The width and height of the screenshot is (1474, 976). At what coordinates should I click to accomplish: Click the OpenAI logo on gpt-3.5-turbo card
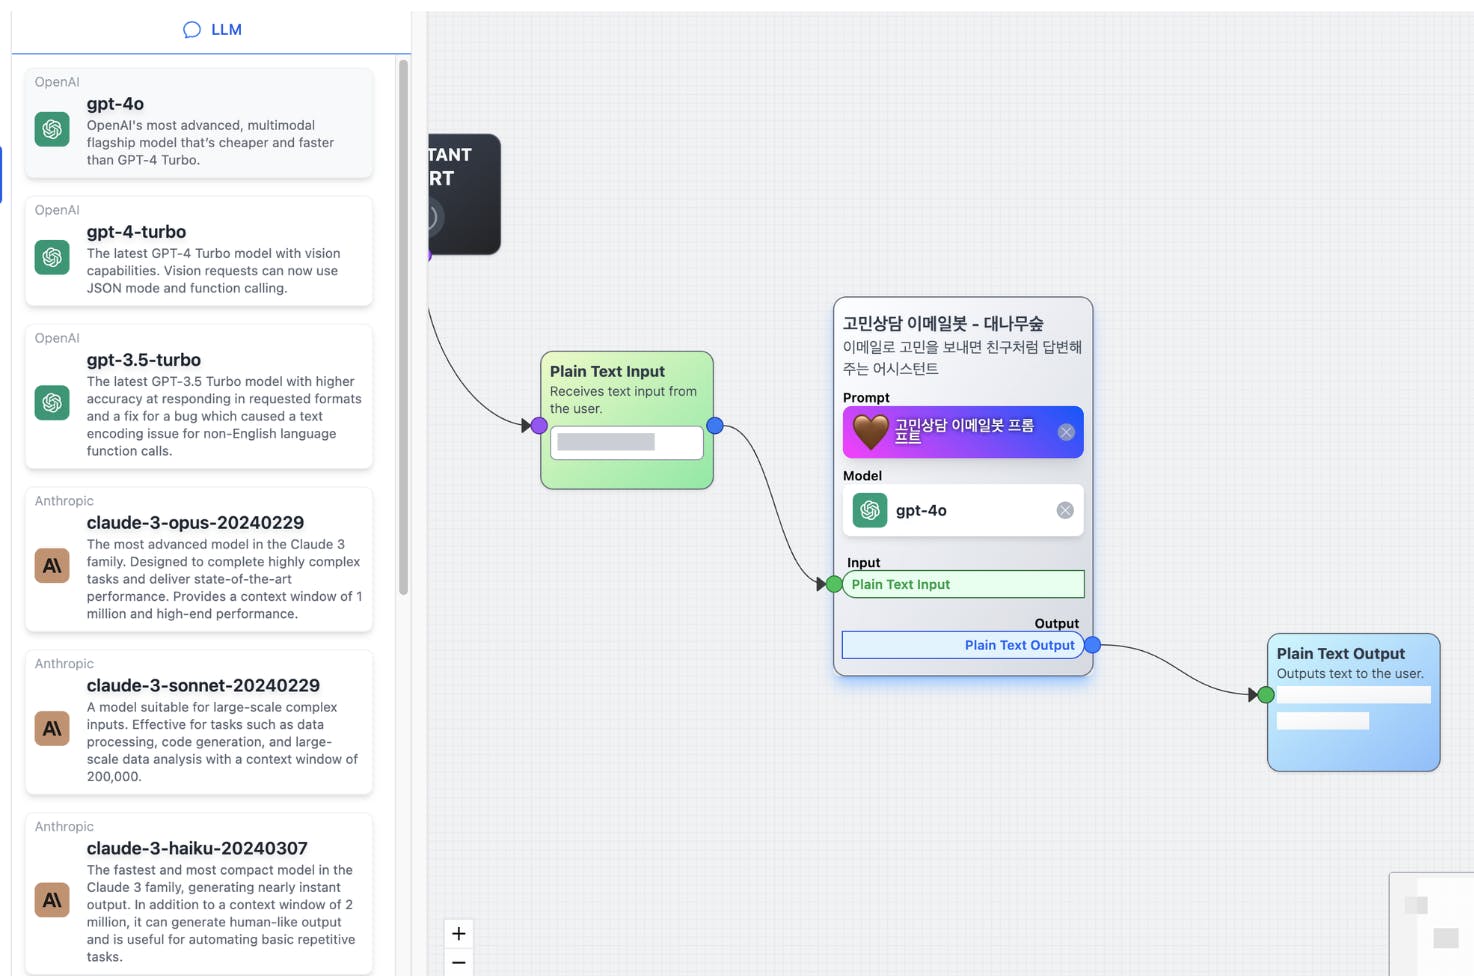[x=52, y=403]
